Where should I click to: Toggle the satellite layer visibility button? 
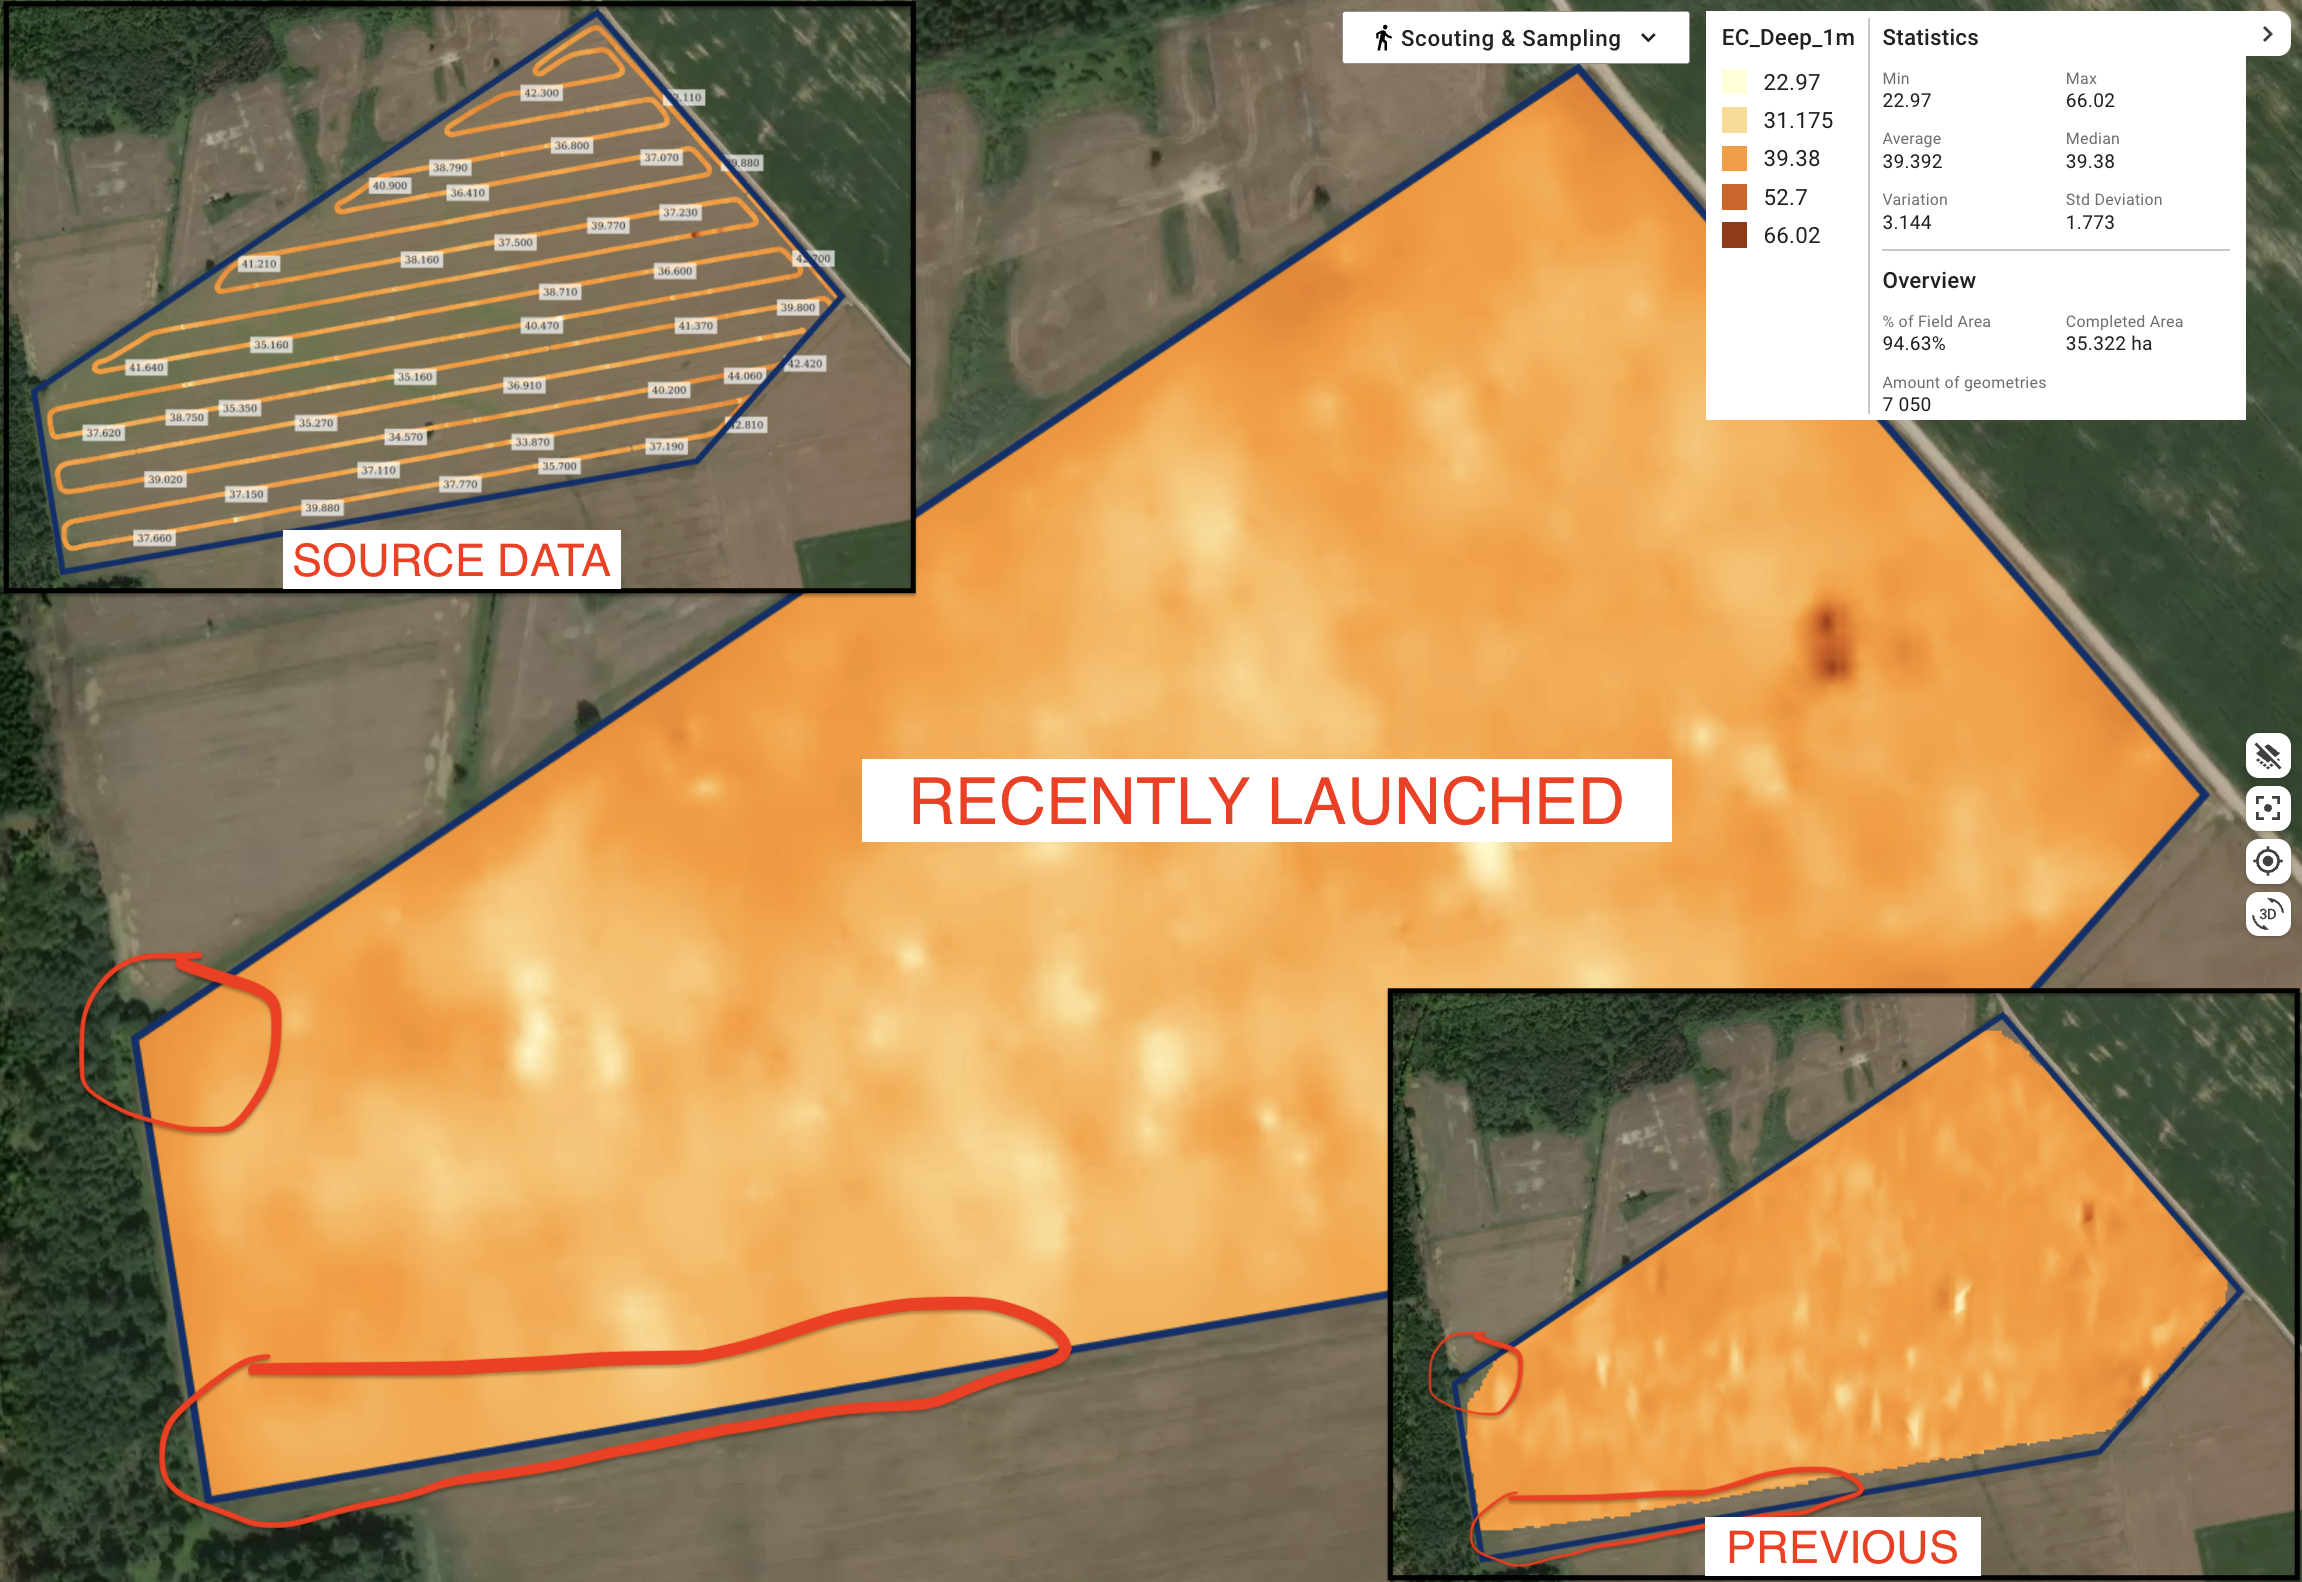click(x=2267, y=756)
